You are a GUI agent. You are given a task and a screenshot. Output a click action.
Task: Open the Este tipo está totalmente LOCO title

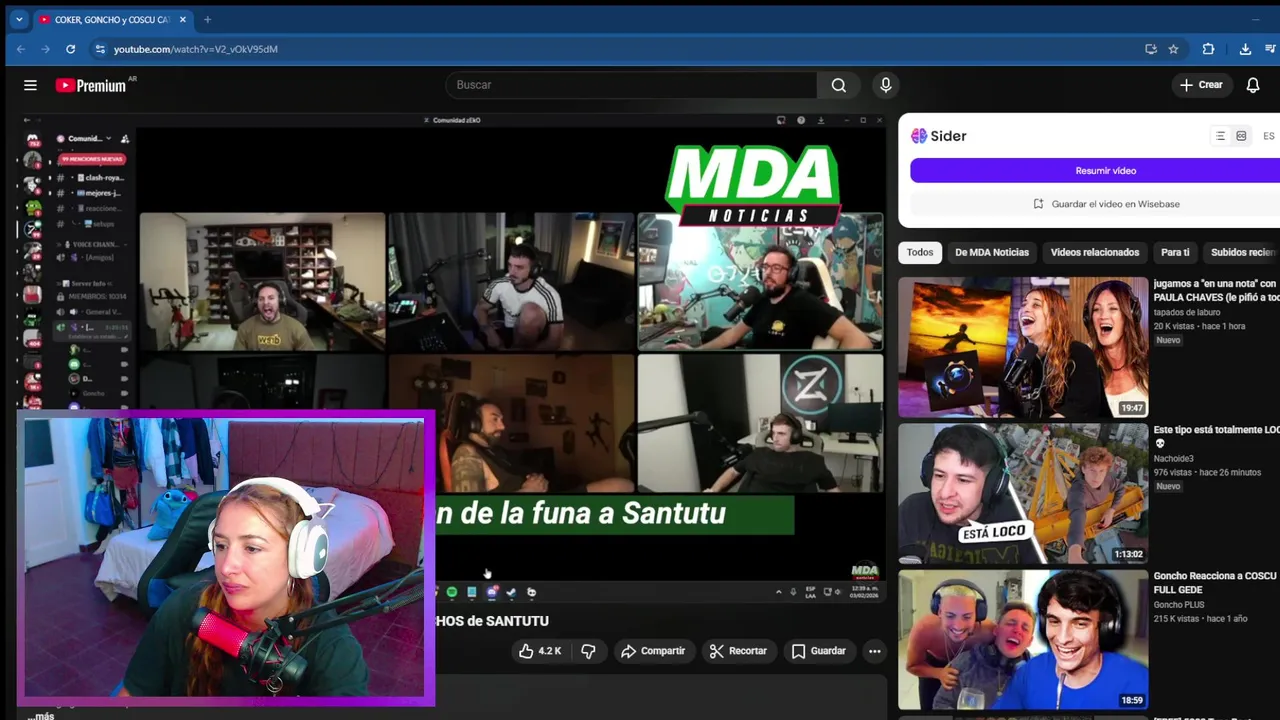(1216, 436)
